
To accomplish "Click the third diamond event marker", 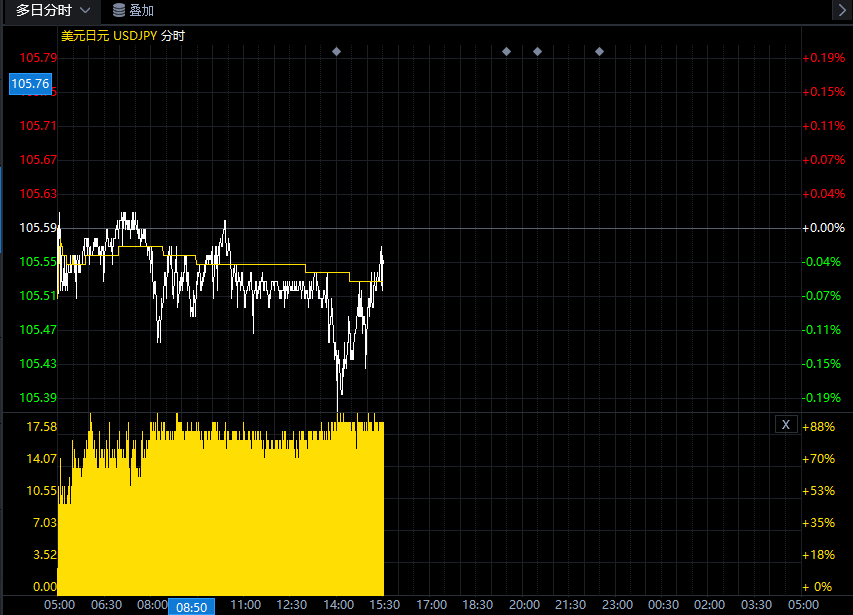I will 537,51.
